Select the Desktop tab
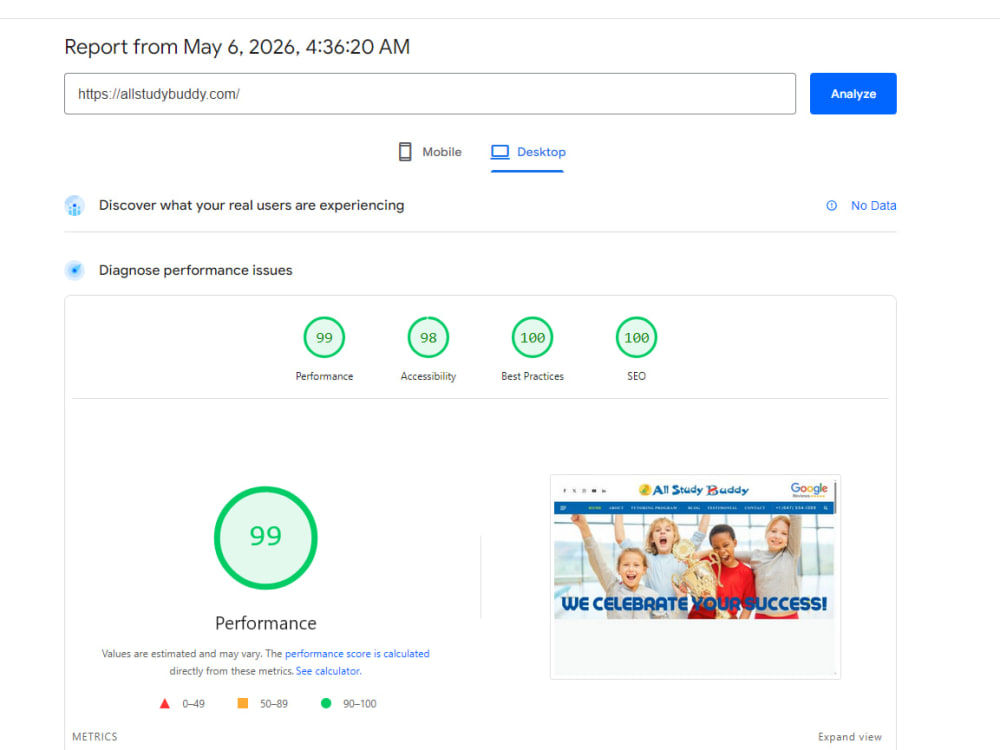1000x750 pixels. pyautogui.click(x=528, y=152)
